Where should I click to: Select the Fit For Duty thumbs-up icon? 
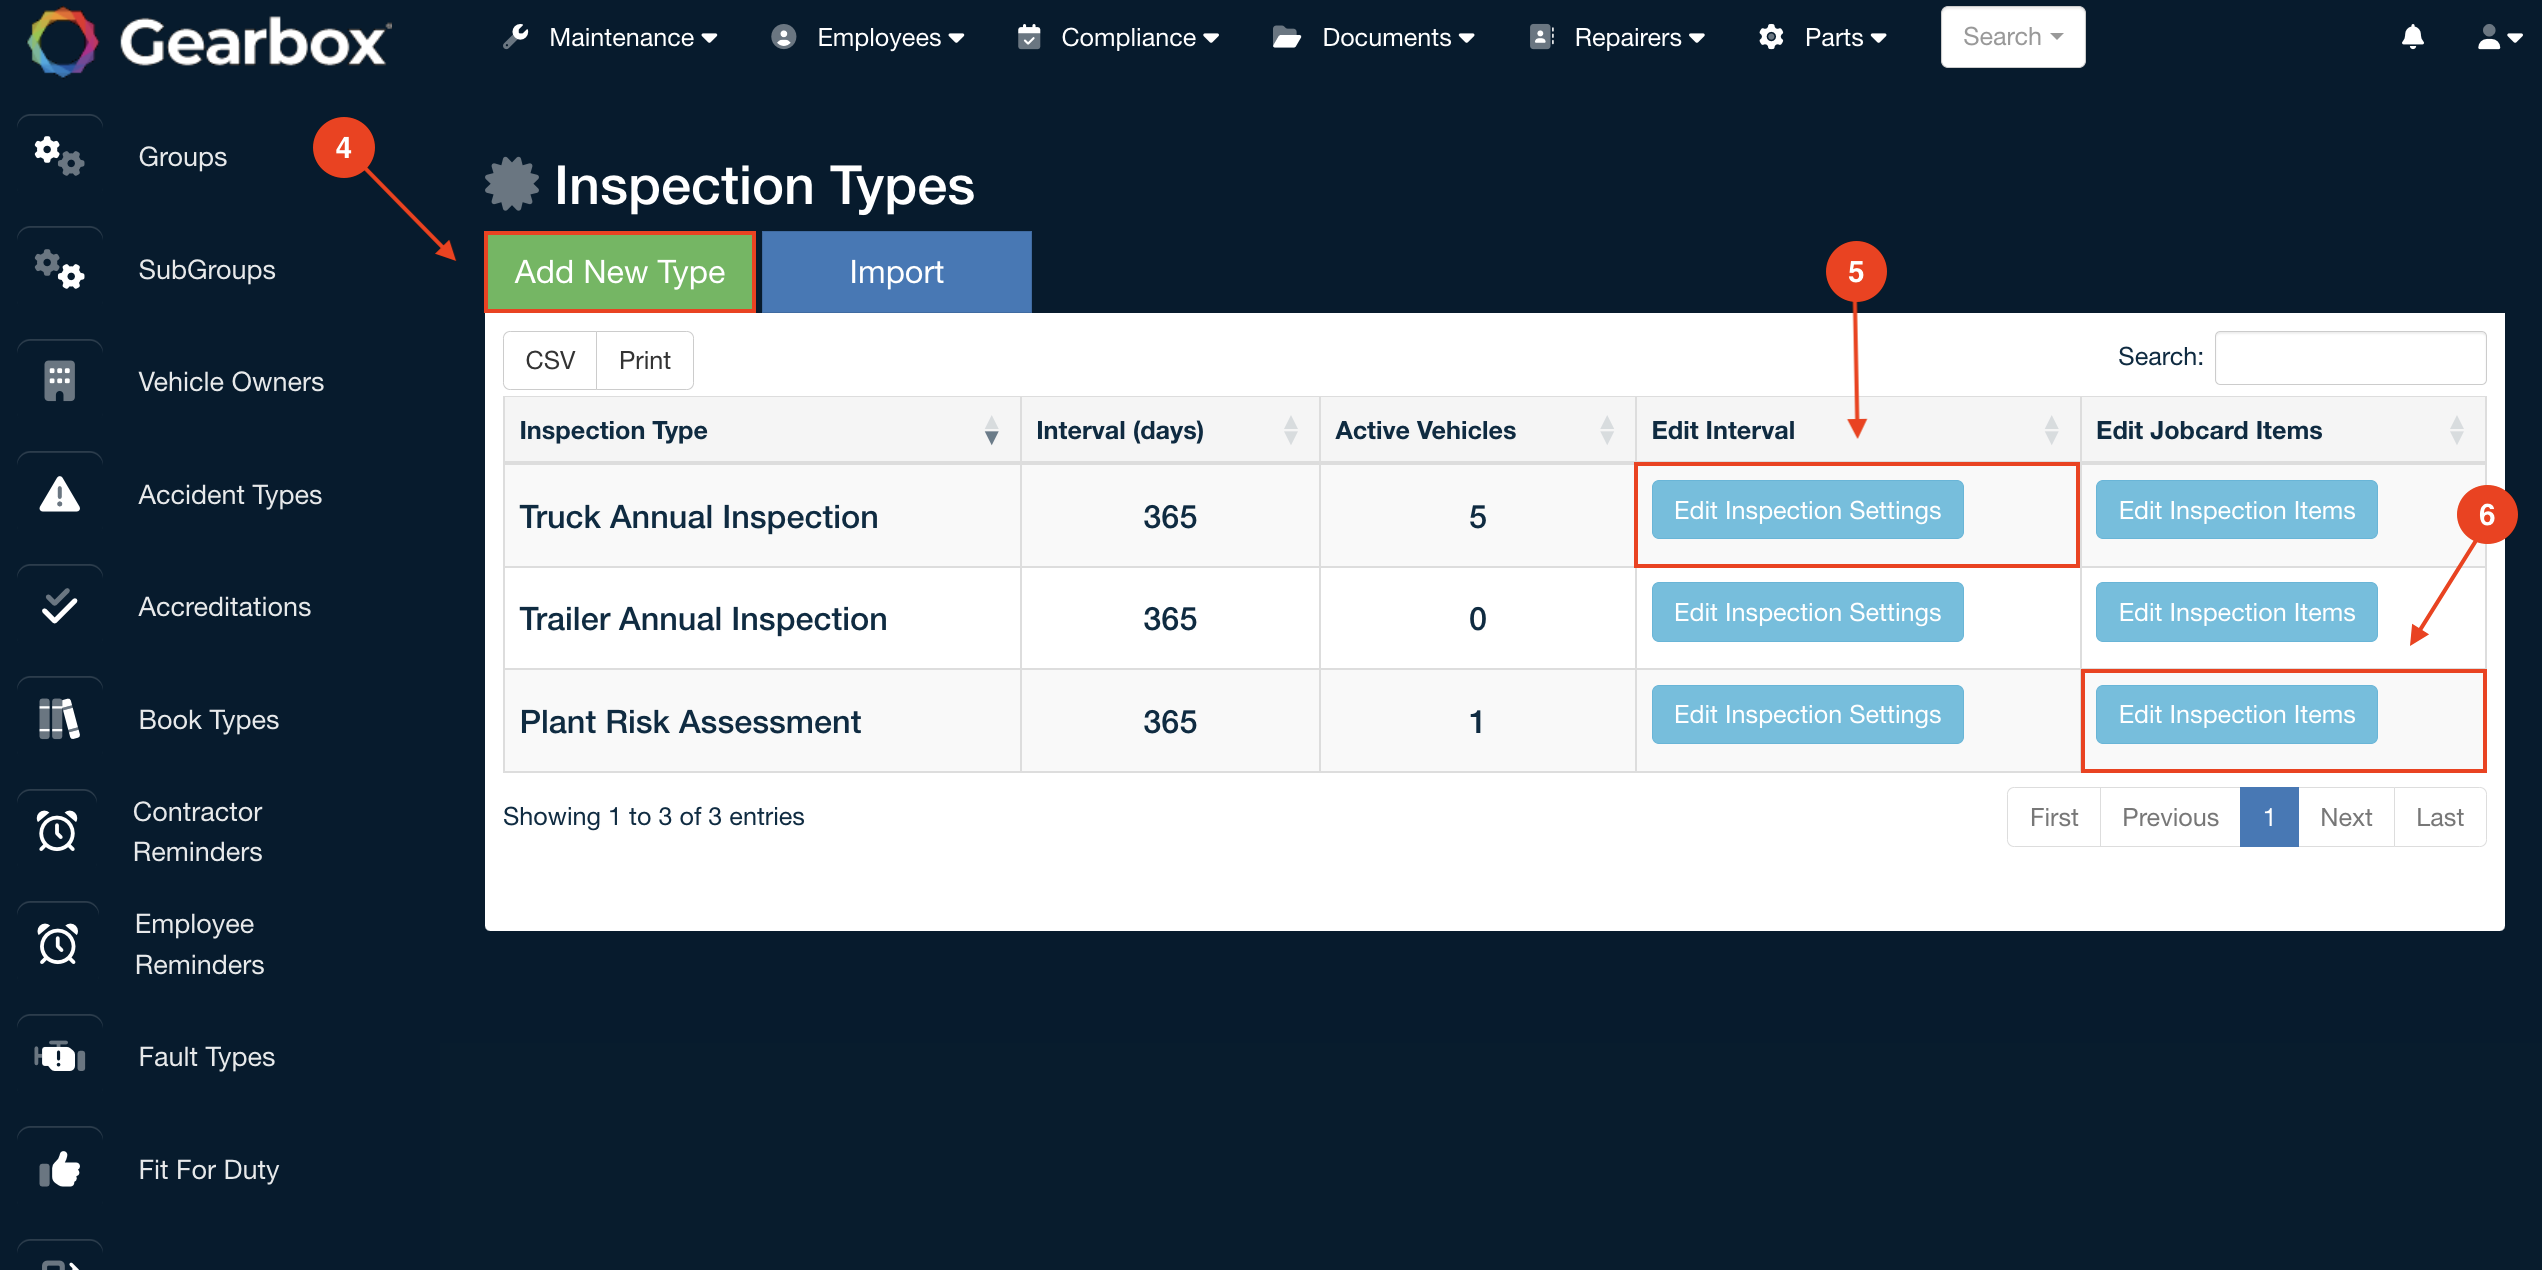pos(59,1169)
